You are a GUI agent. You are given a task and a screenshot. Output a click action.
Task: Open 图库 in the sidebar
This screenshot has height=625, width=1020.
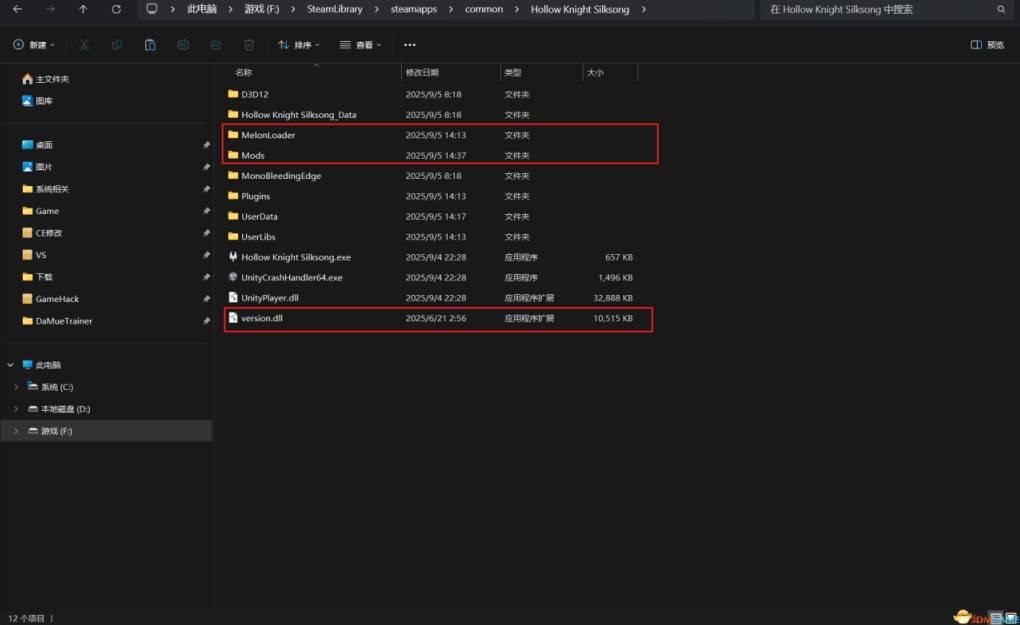click(x=37, y=101)
